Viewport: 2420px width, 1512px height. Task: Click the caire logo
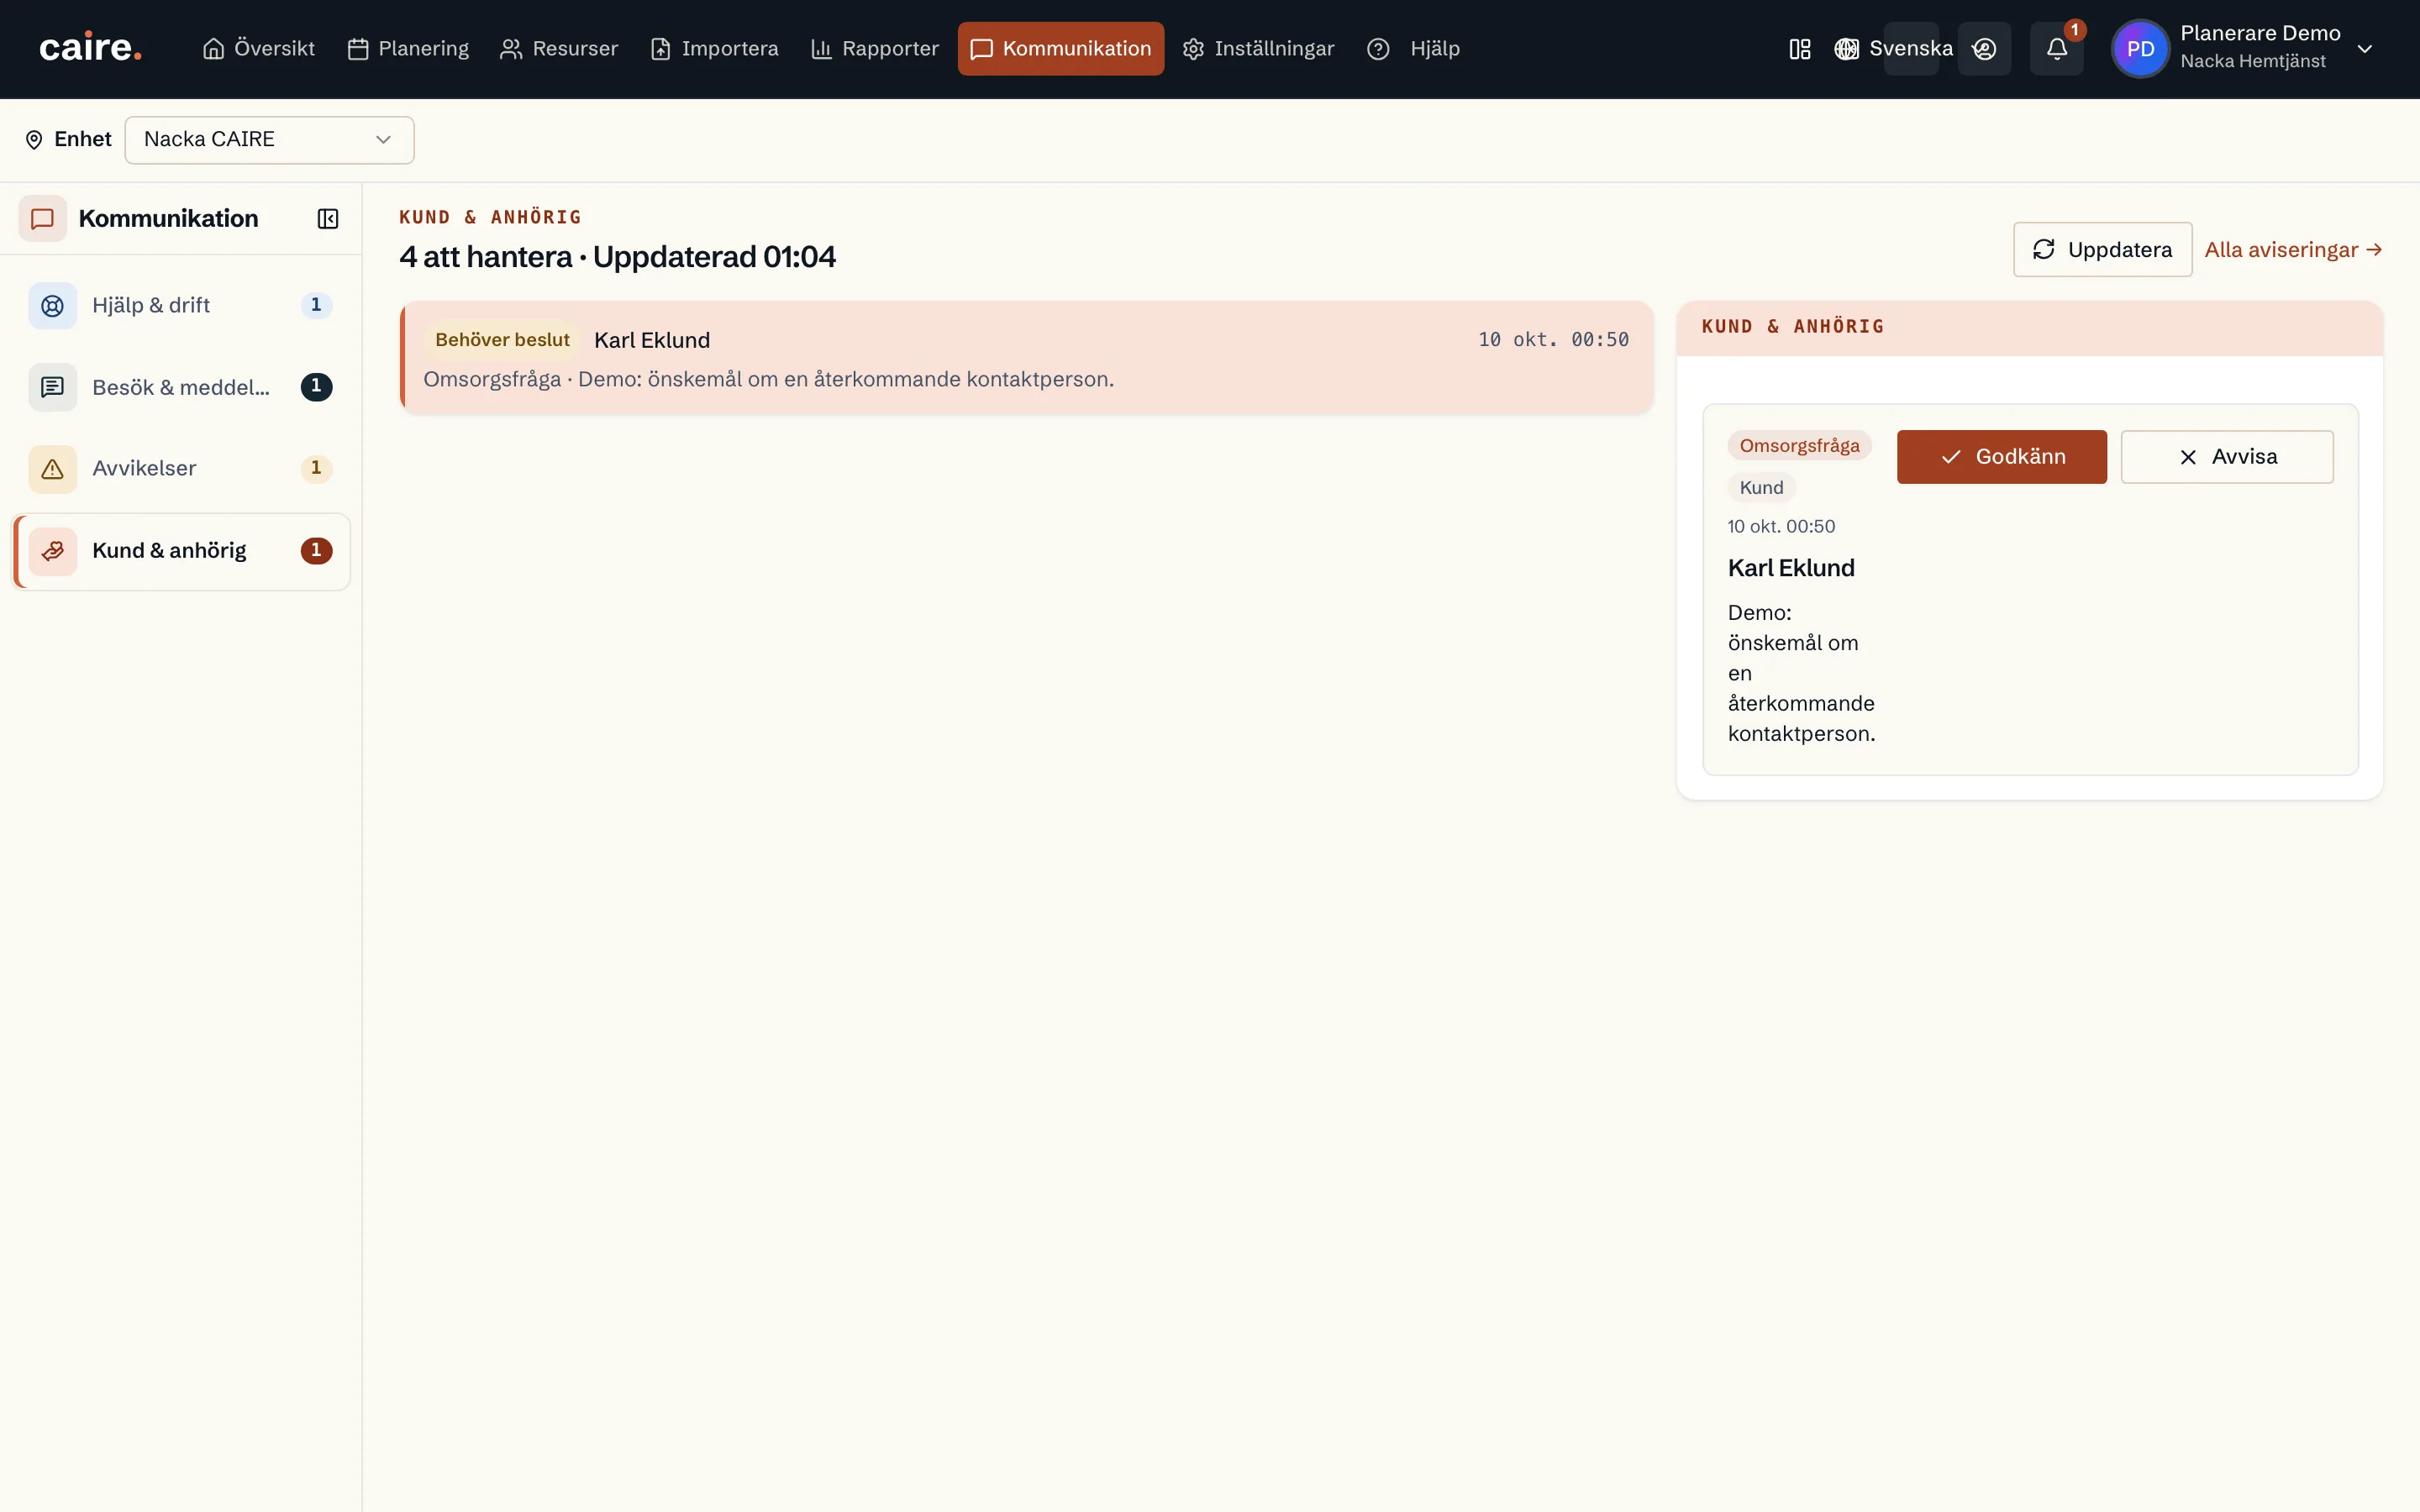(90, 48)
